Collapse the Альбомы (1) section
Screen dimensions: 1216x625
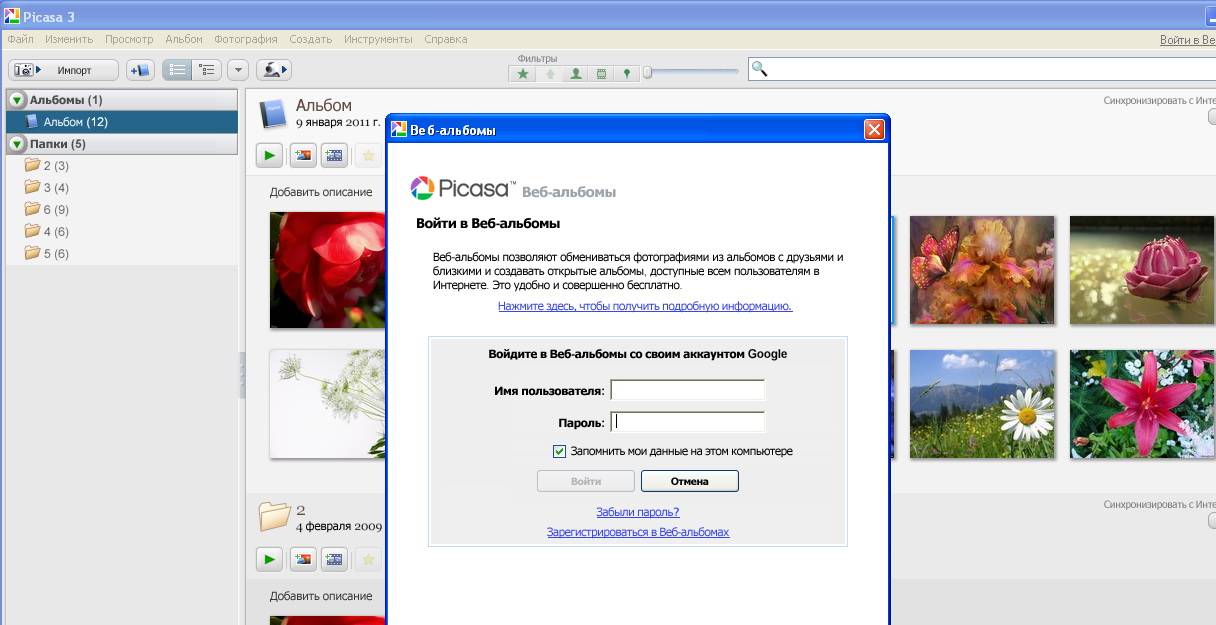[x=16, y=100]
